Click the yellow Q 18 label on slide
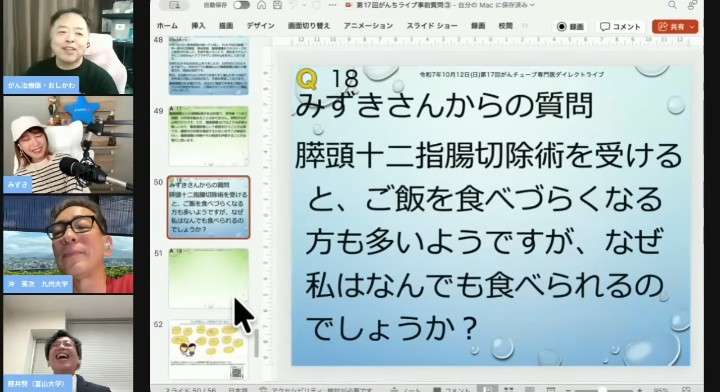This screenshot has height=392, width=720. pos(327,79)
